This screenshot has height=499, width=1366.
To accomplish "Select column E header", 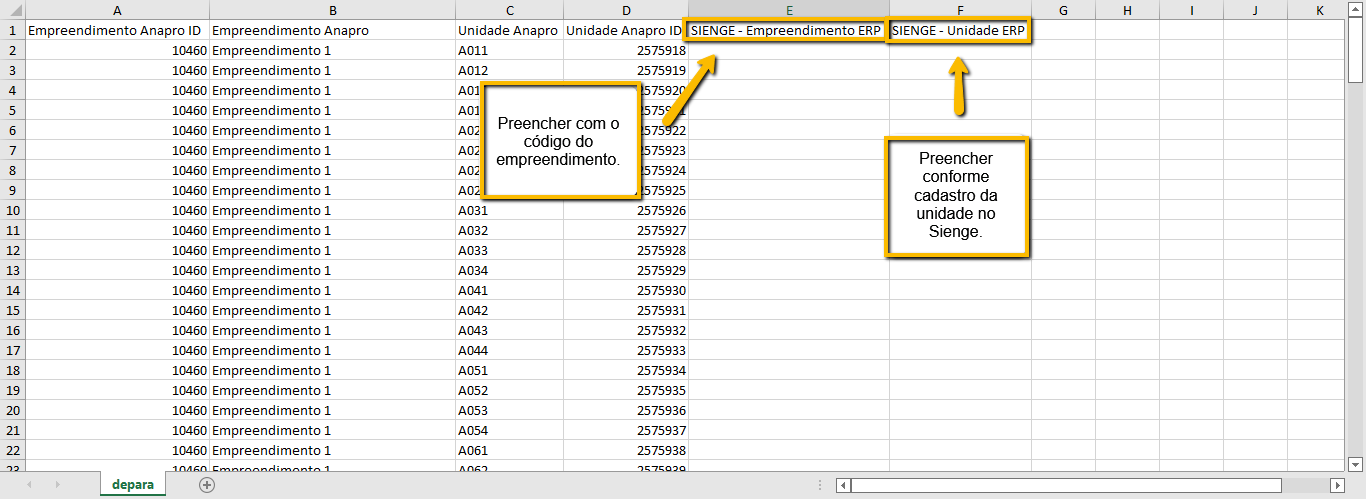I will pyautogui.click(x=788, y=10).
